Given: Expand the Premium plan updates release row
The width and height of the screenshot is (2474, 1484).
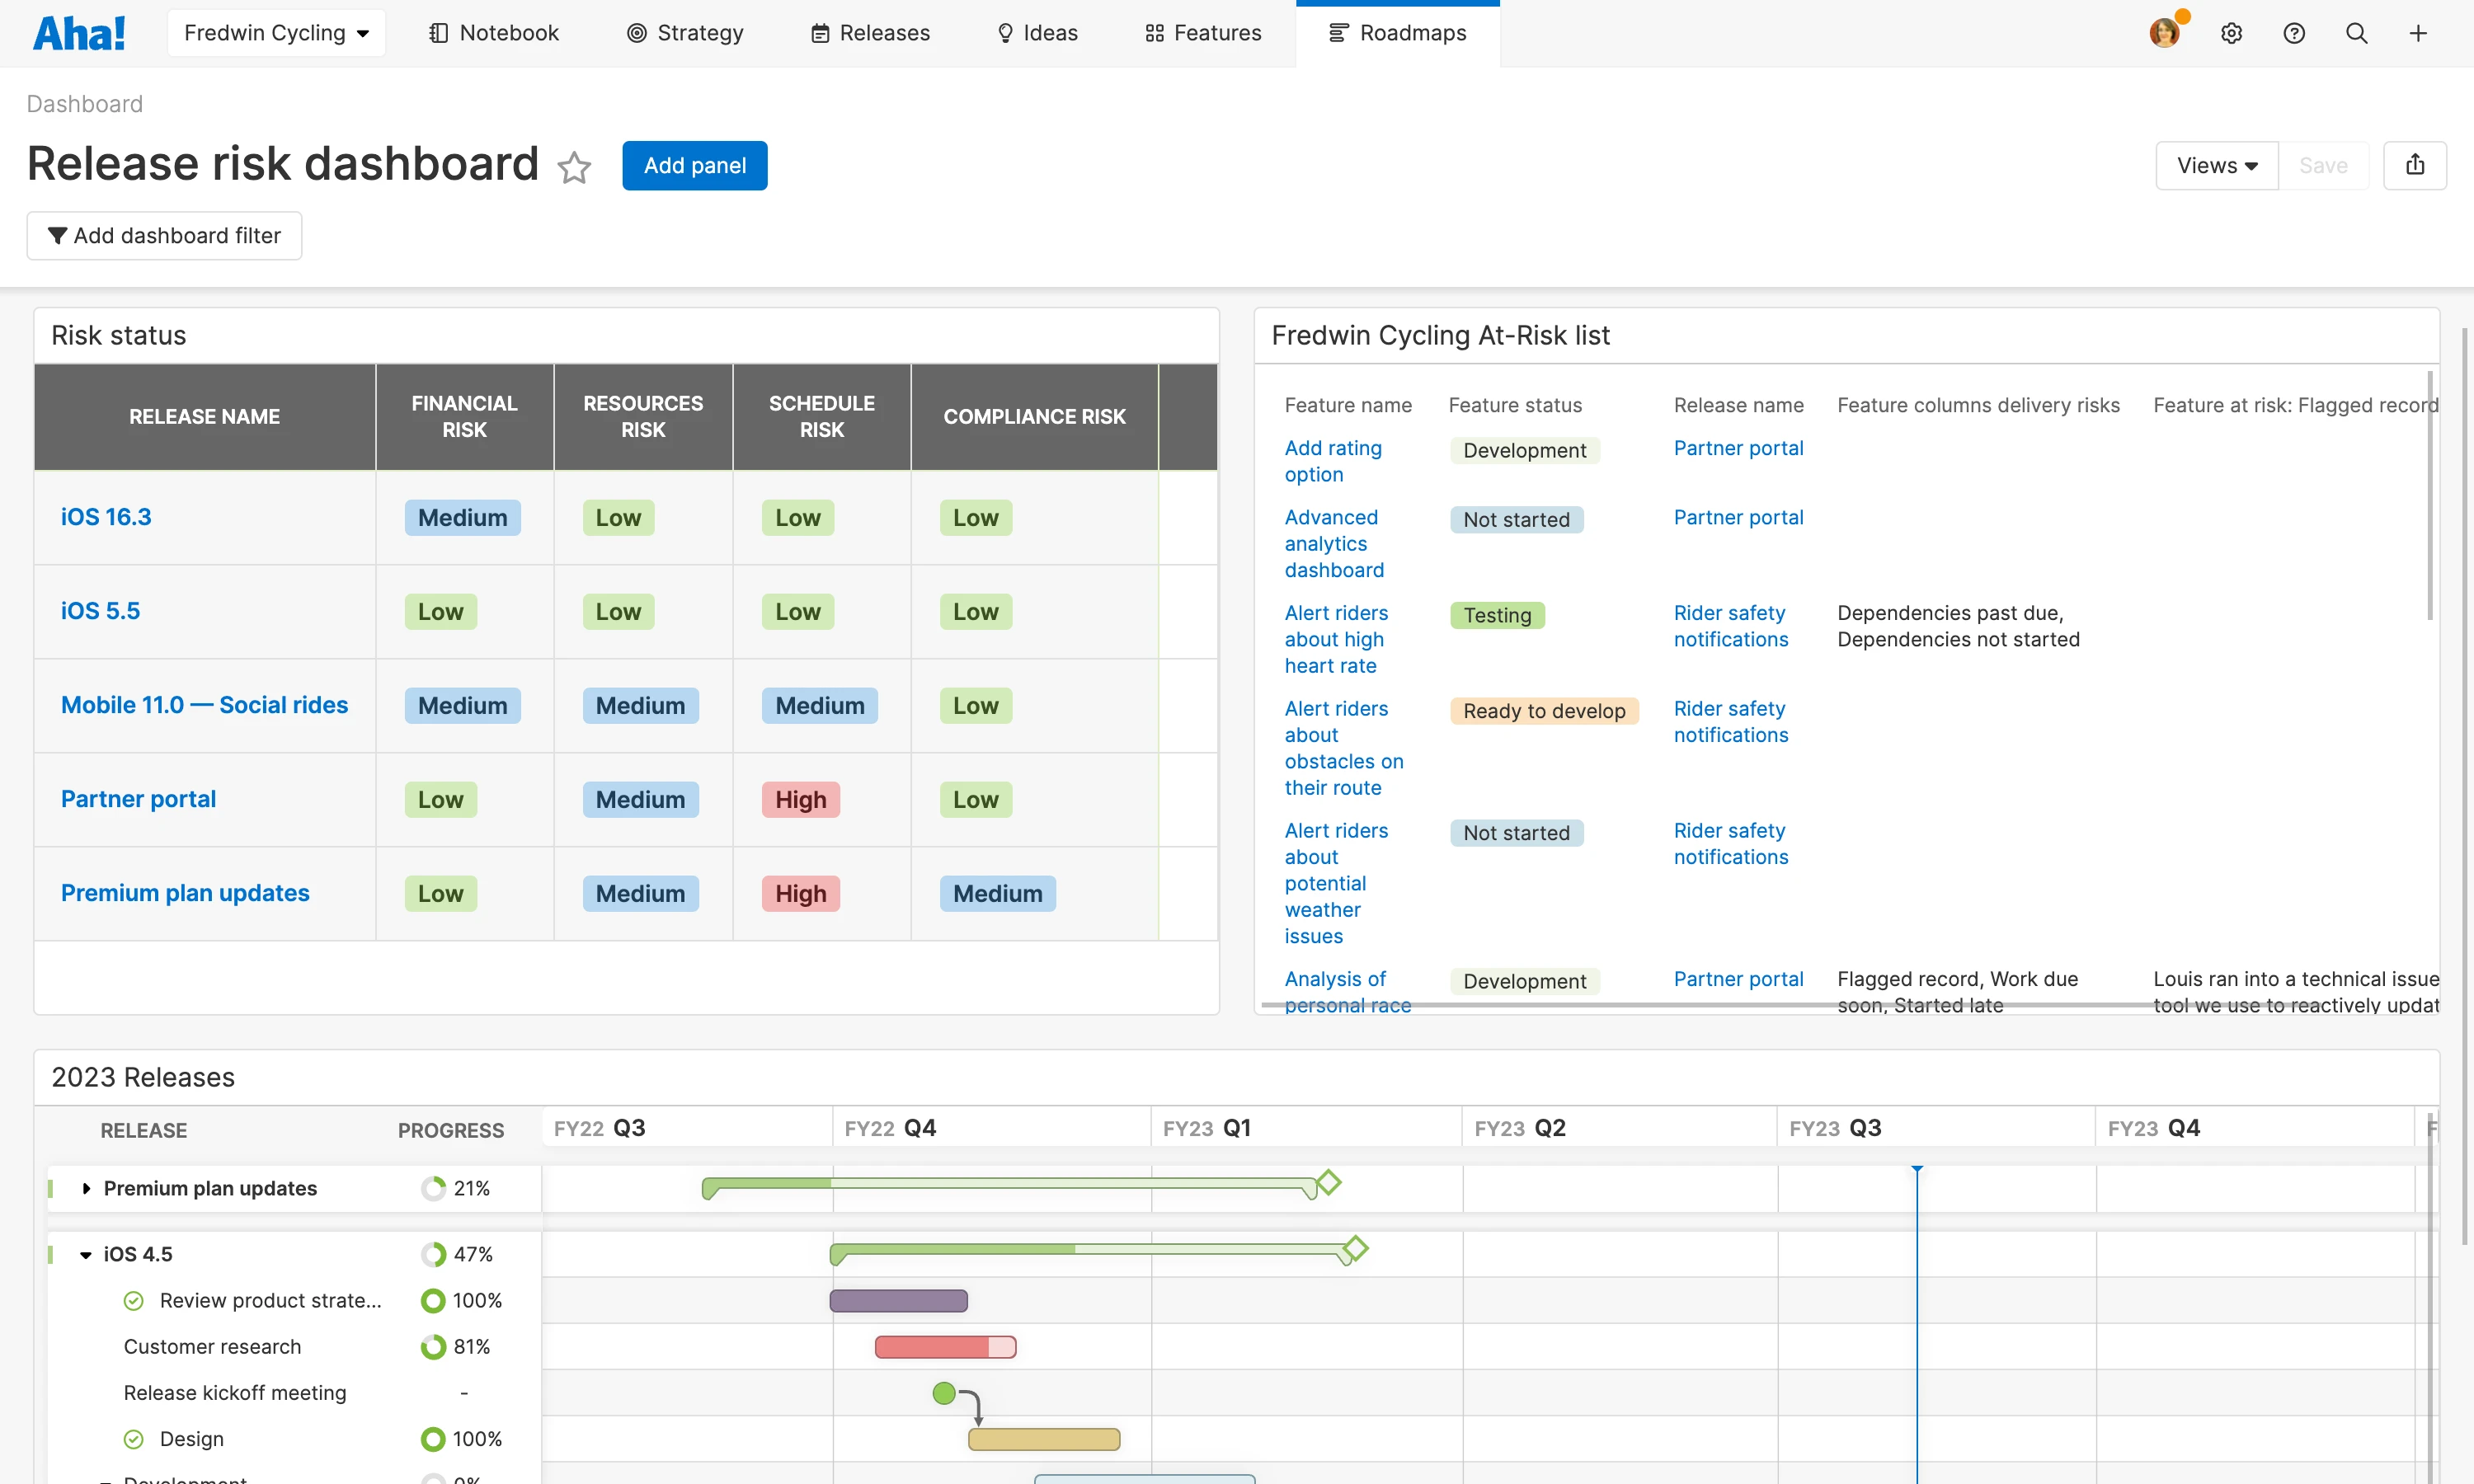Looking at the screenshot, I should click(88, 1188).
